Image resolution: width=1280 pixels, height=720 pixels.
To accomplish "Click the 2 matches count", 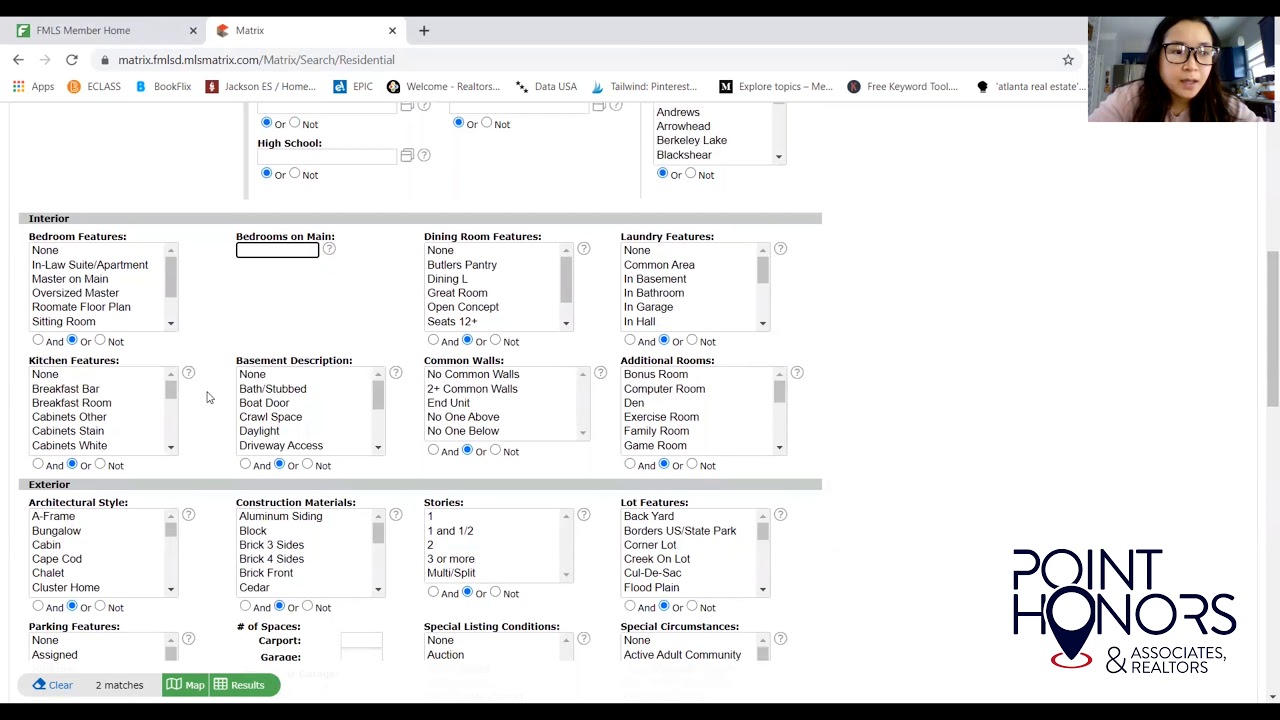I will pos(119,685).
